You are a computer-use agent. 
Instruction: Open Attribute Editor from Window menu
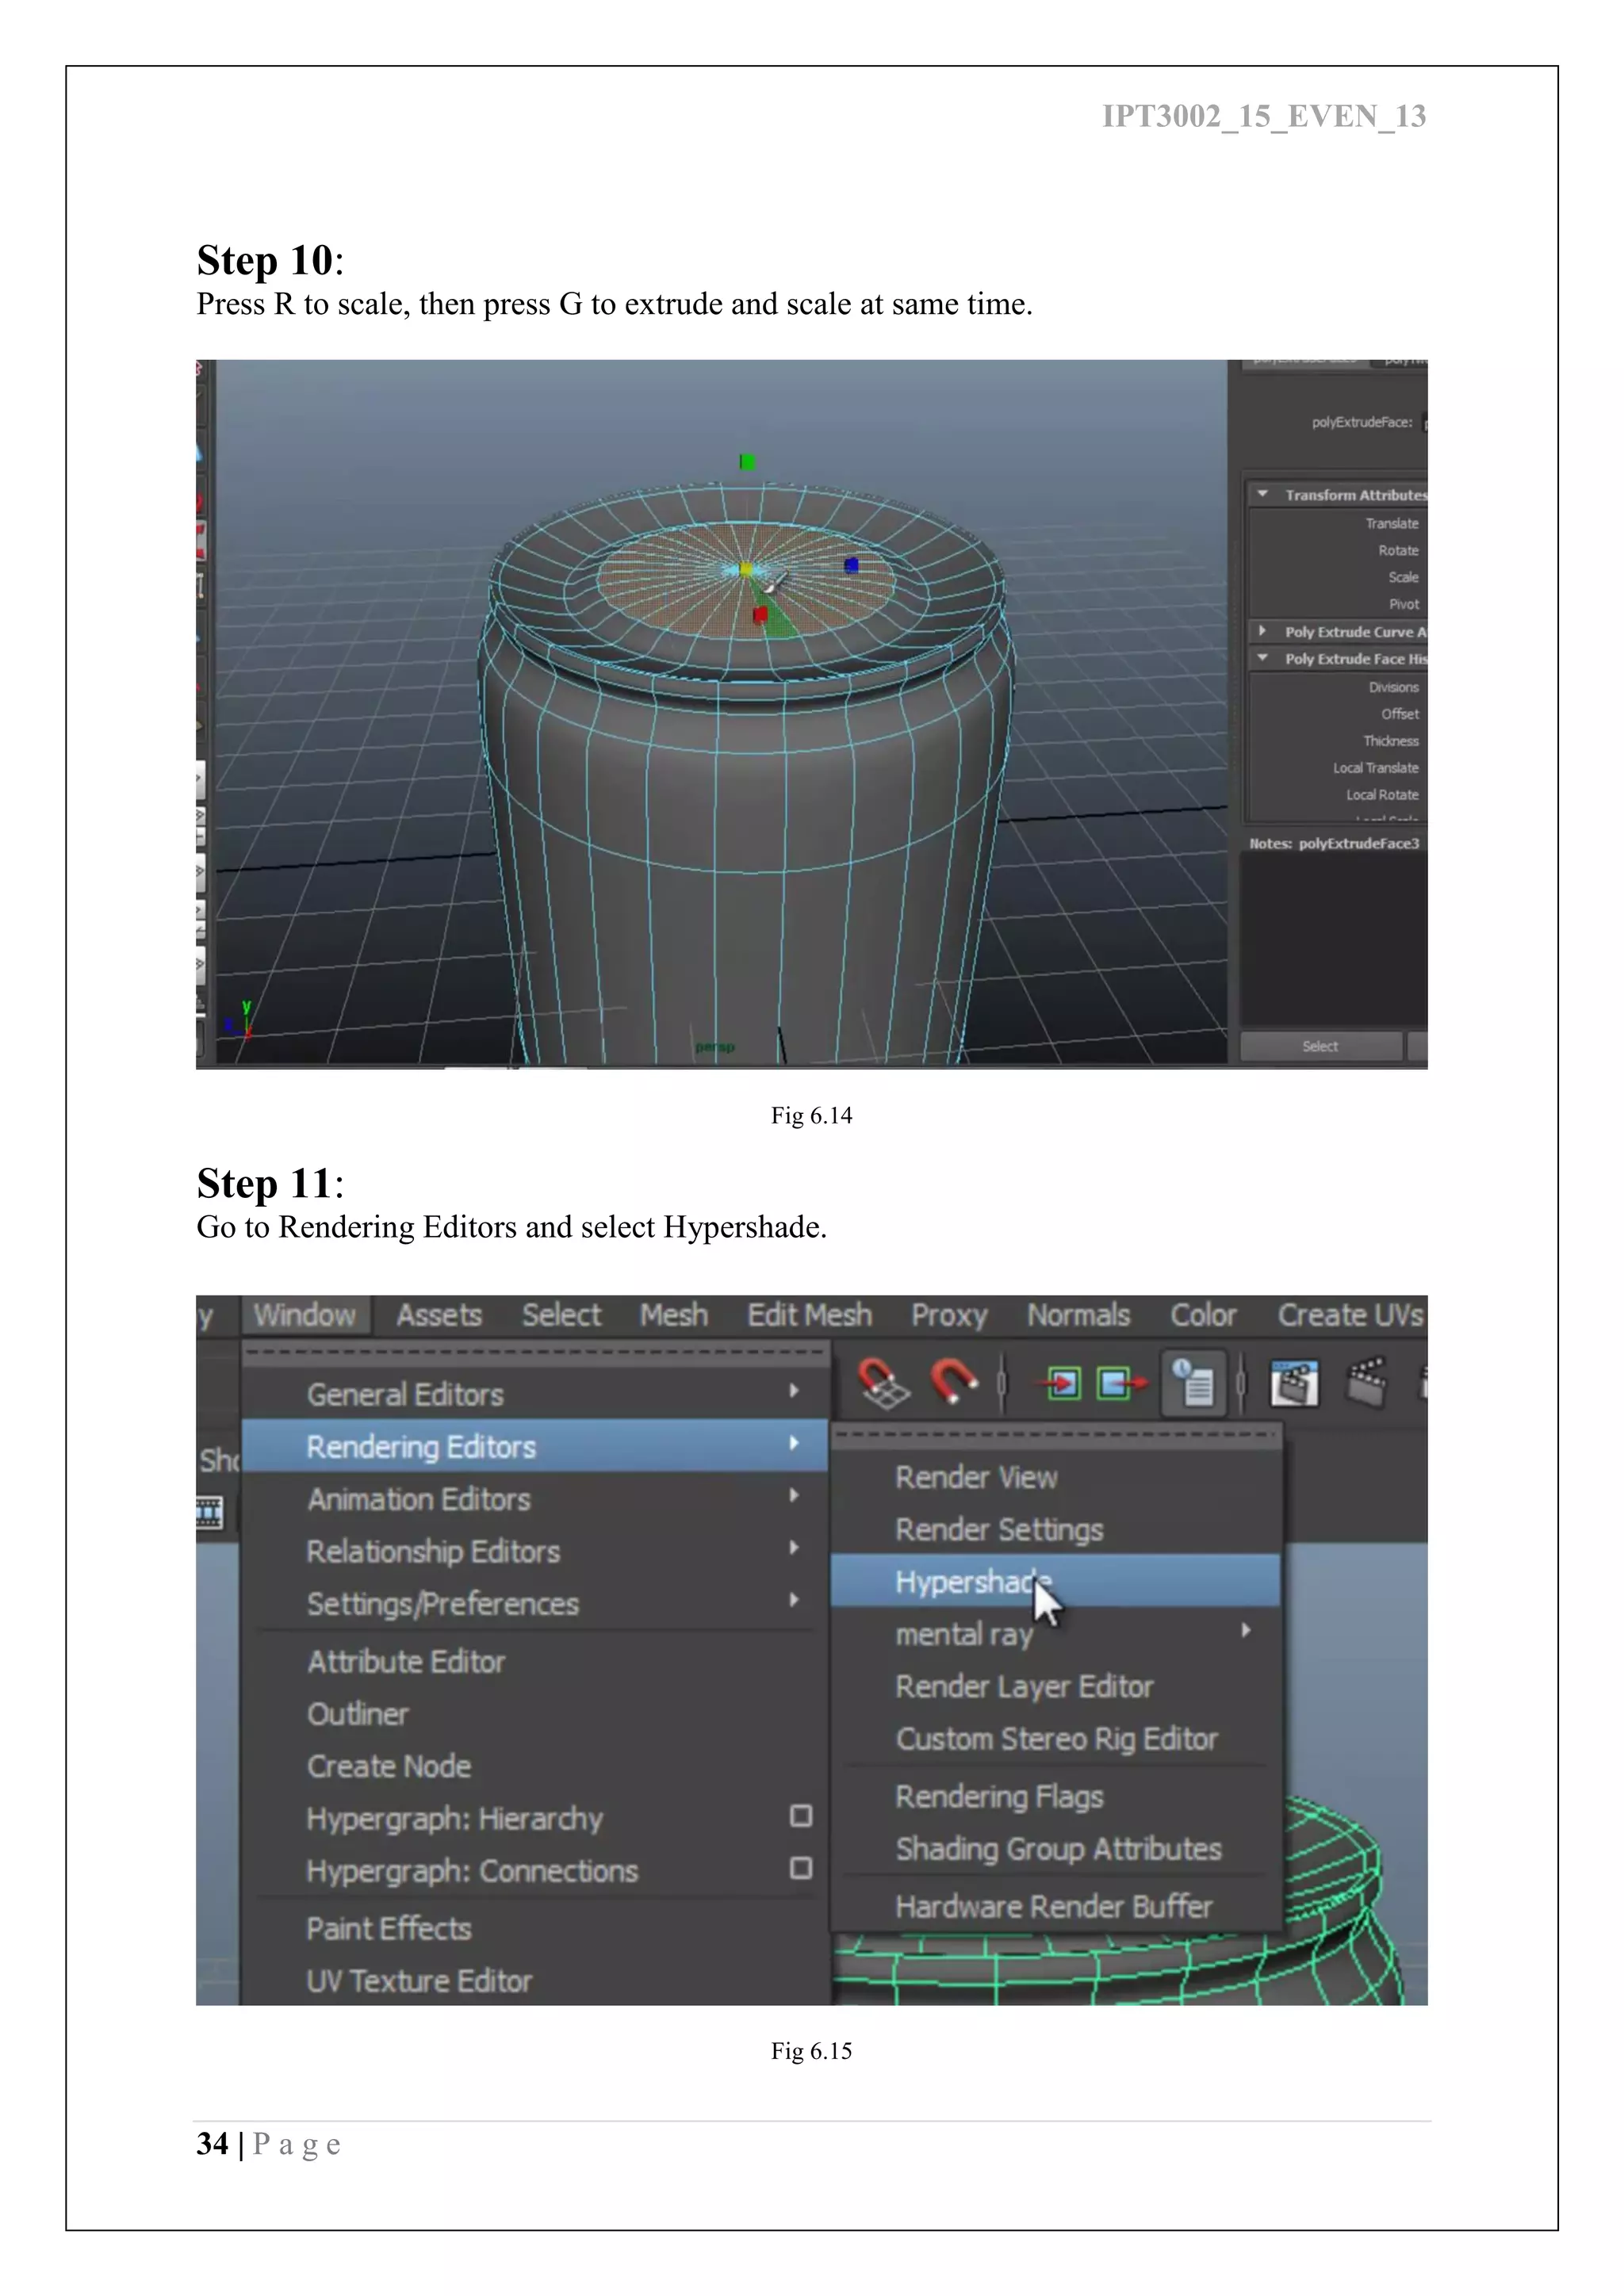click(x=406, y=1662)
